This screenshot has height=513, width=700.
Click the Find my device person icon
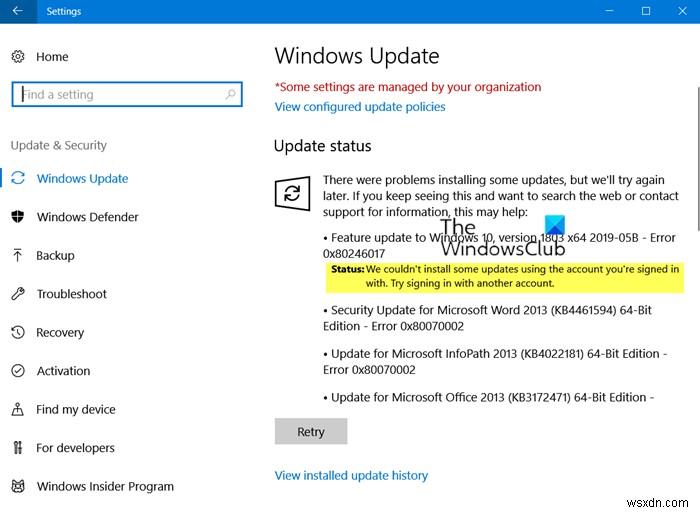tap(17, 409)
